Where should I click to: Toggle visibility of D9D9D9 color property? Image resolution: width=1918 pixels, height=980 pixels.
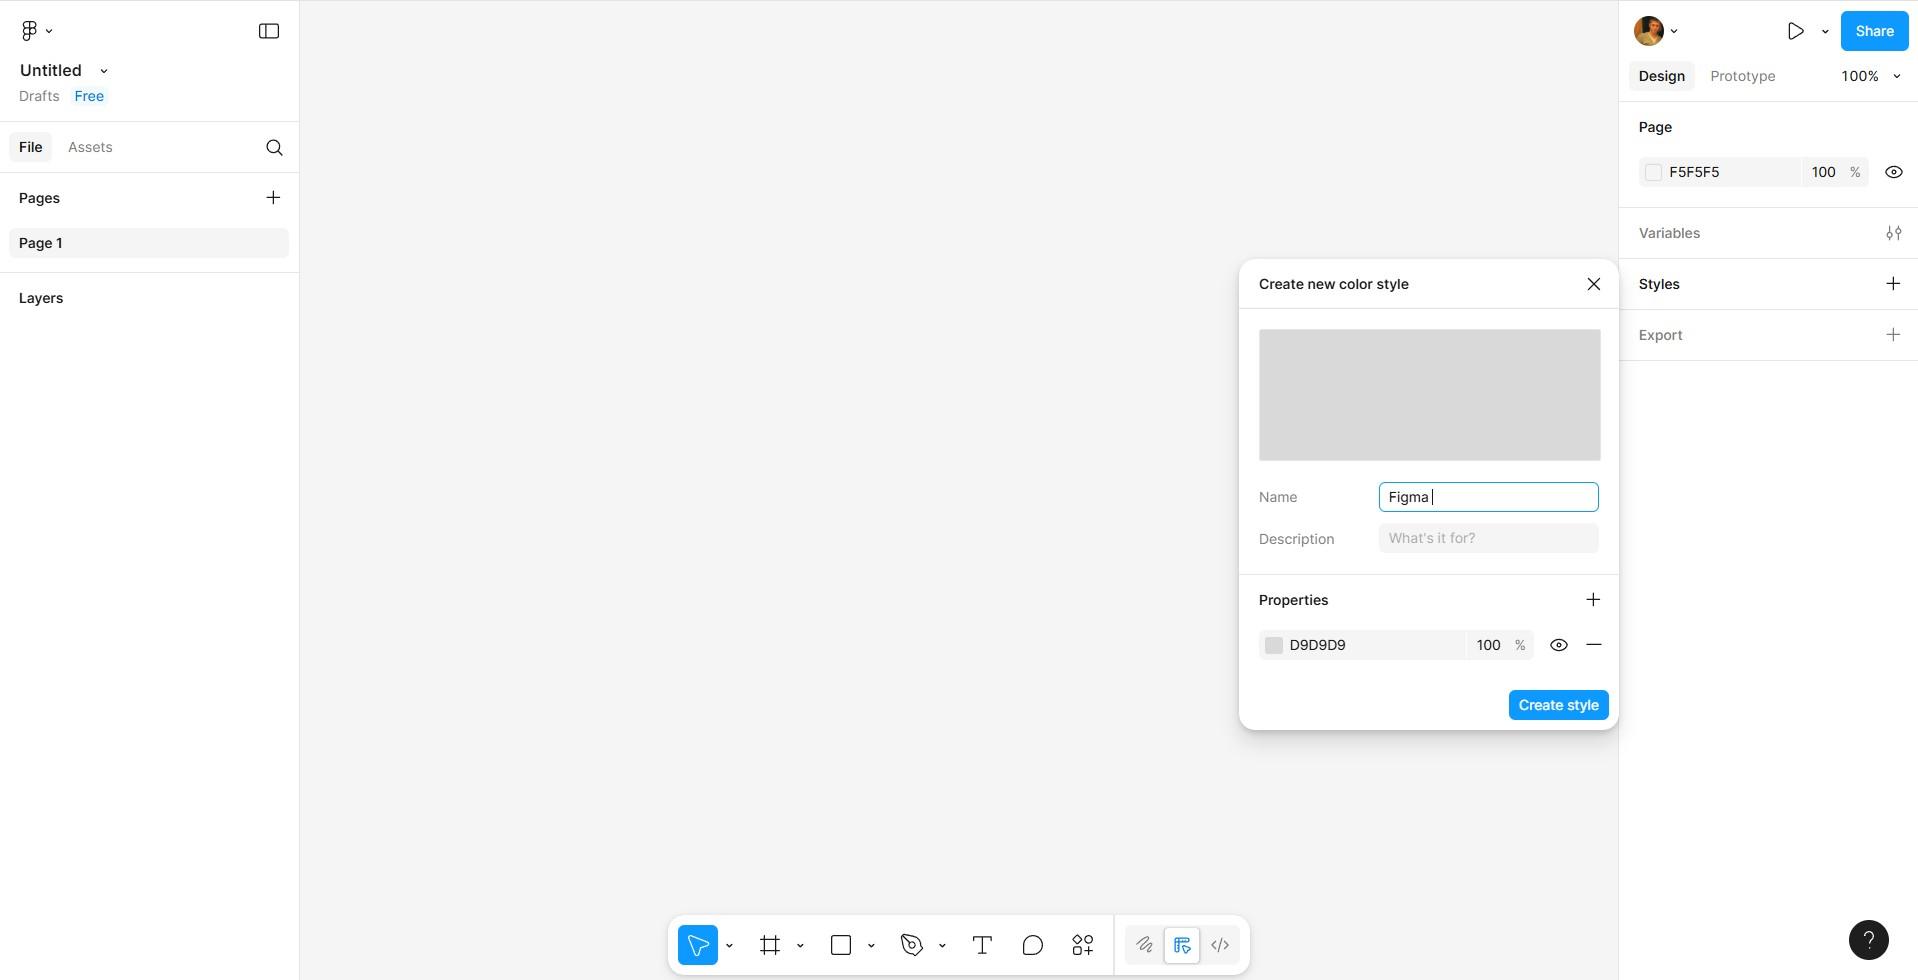click(1558, 645)
